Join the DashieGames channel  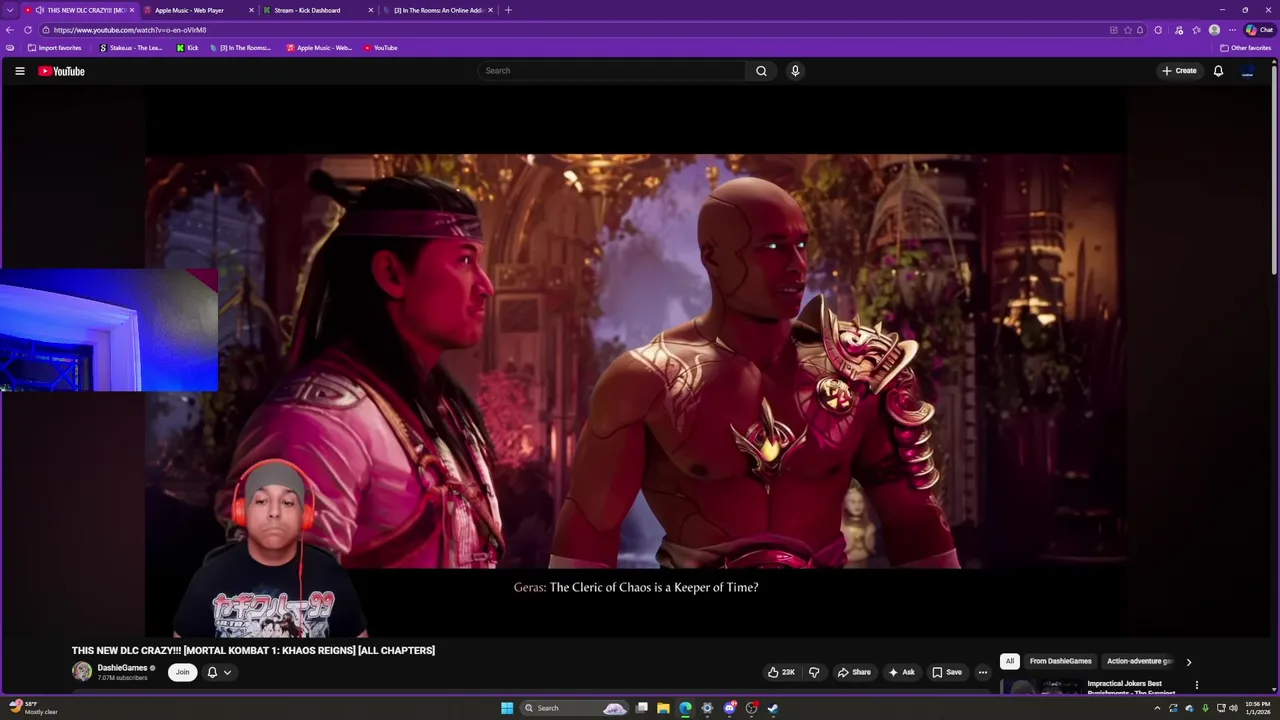click(182, 672)
